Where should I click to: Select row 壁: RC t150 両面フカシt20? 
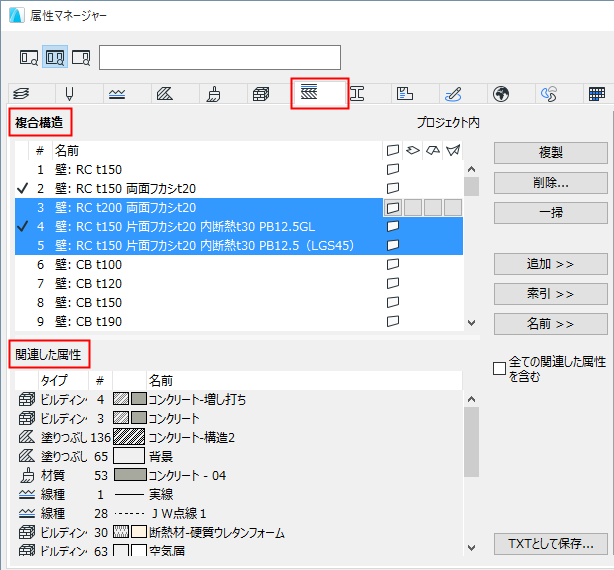click(x=239, y=189)
